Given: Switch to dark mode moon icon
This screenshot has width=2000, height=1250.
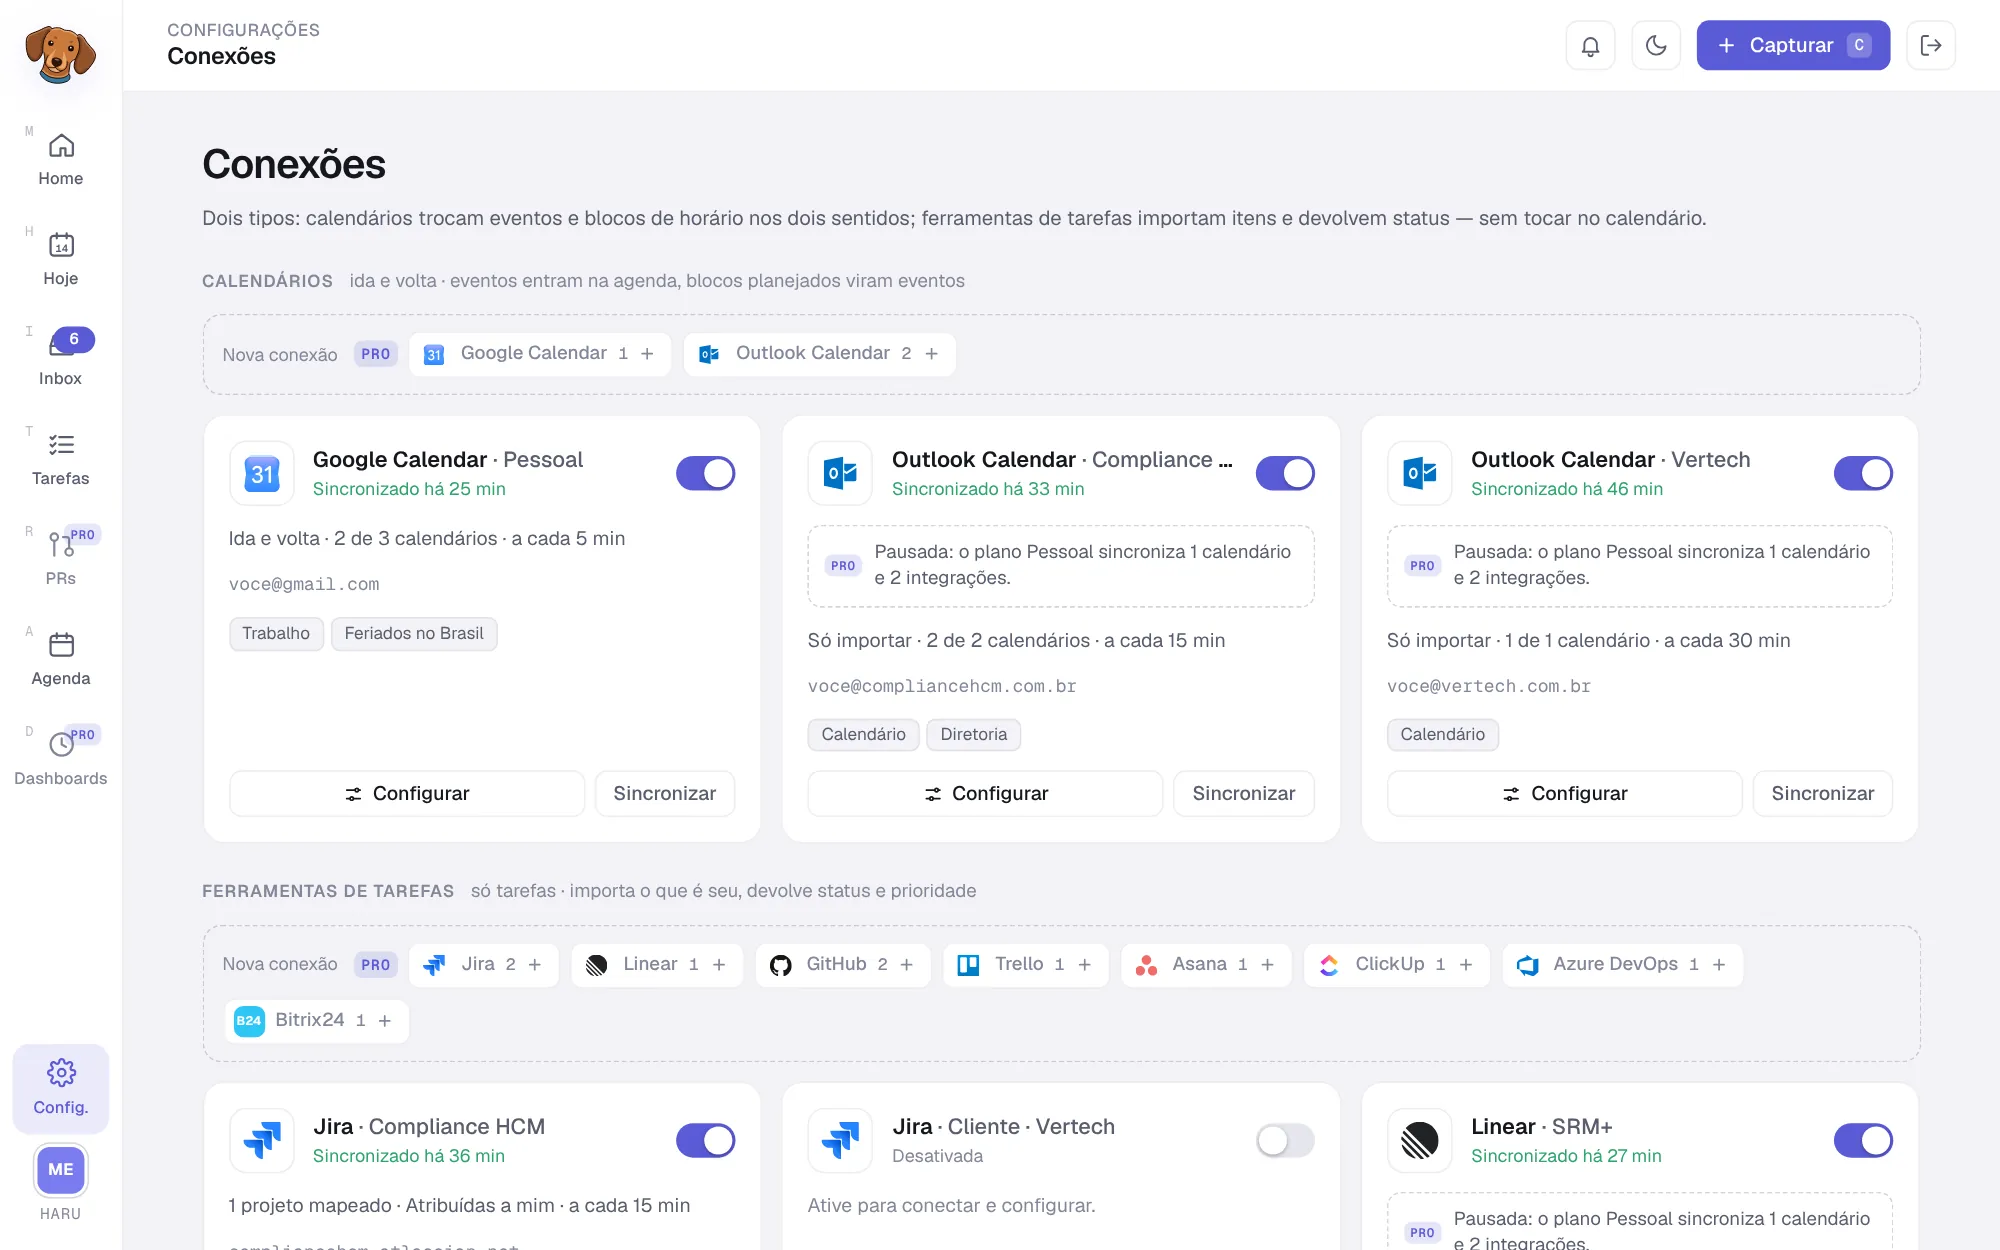Looking at the screenshot, I should click(1656, 46).
